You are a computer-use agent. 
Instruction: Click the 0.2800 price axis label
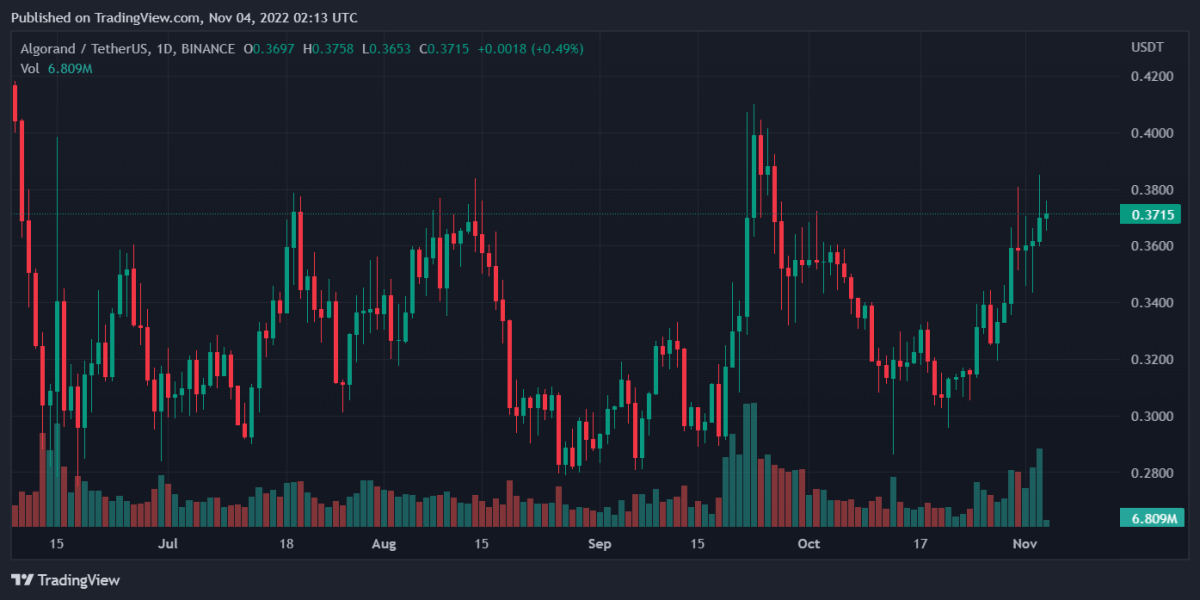1153,473
